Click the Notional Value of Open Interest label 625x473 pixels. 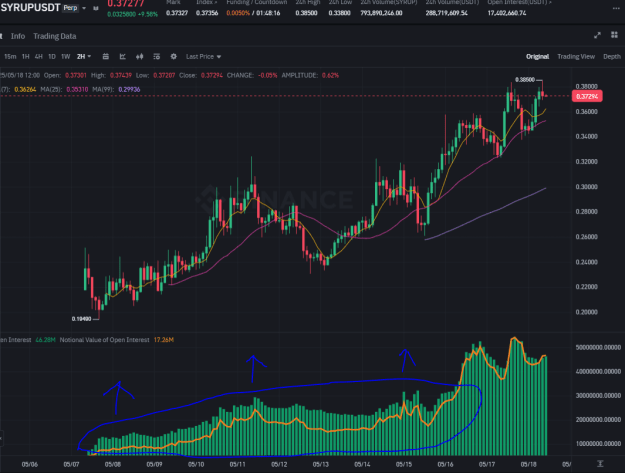point(104,340)
